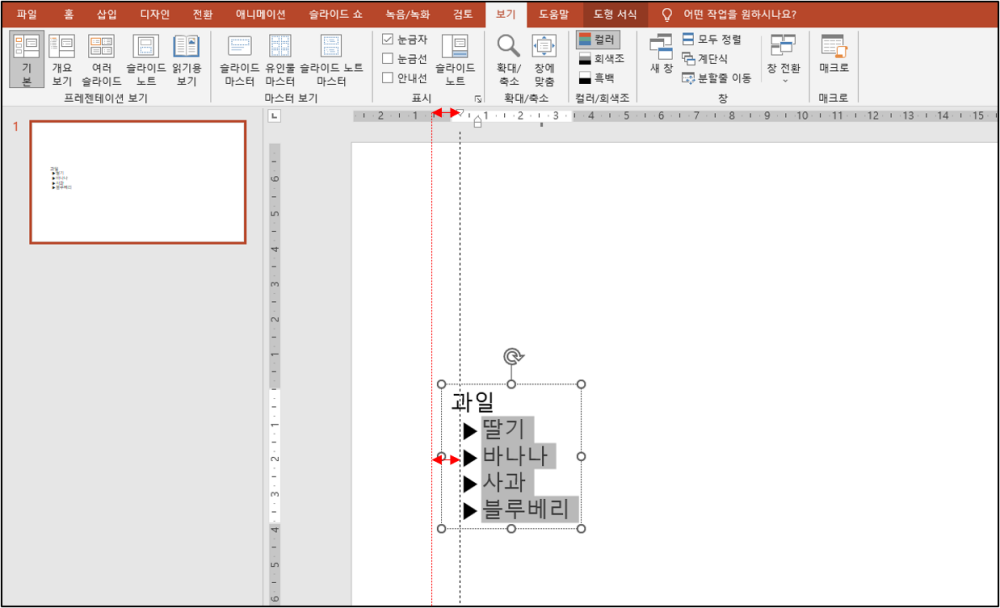Open 개요 보기 outline view
Viewport: 1000px width, 608px height.
pyautogui.click(x=62, y=59)
